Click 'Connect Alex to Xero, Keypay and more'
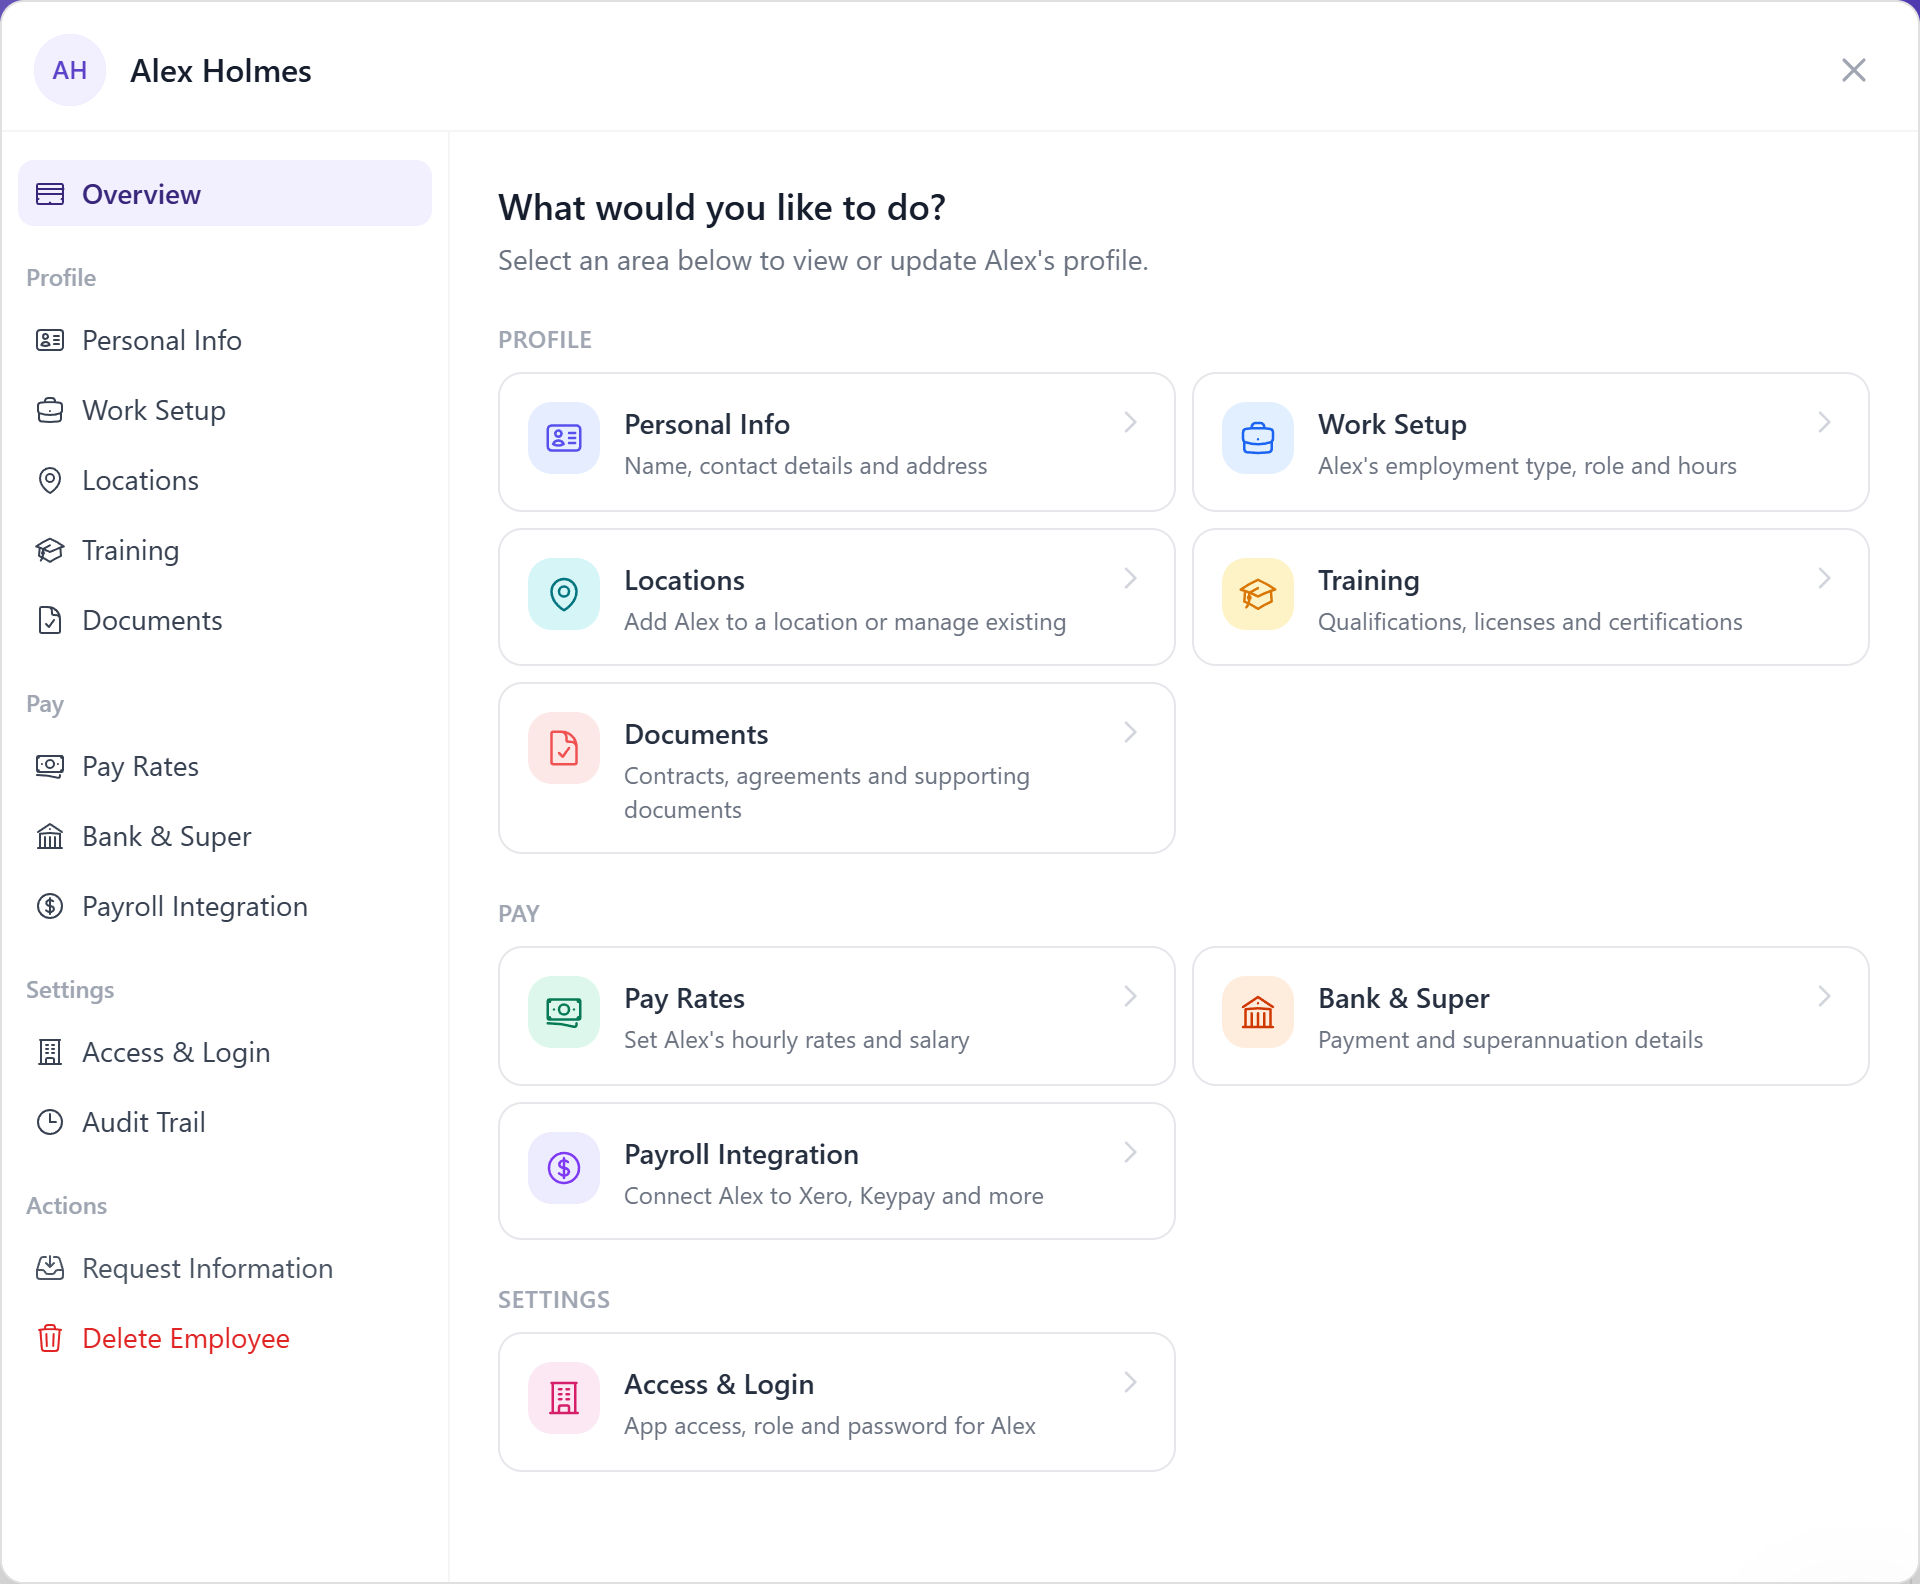This screenshot has width=1920, height=1584. coord(833,1196)
